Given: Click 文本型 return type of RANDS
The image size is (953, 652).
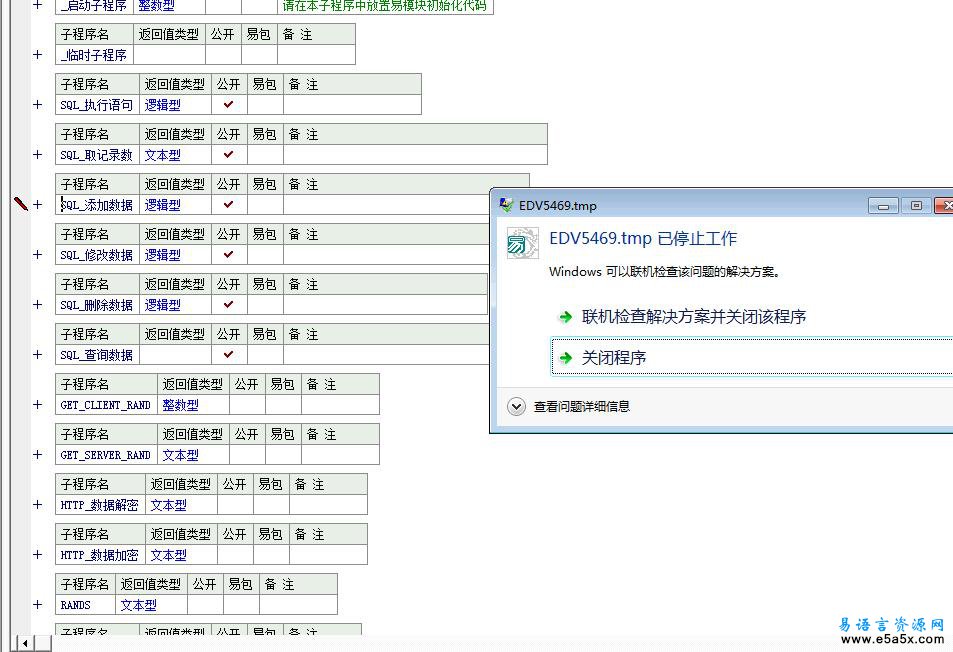Looking at the screenshot, I should pos(139,605).
